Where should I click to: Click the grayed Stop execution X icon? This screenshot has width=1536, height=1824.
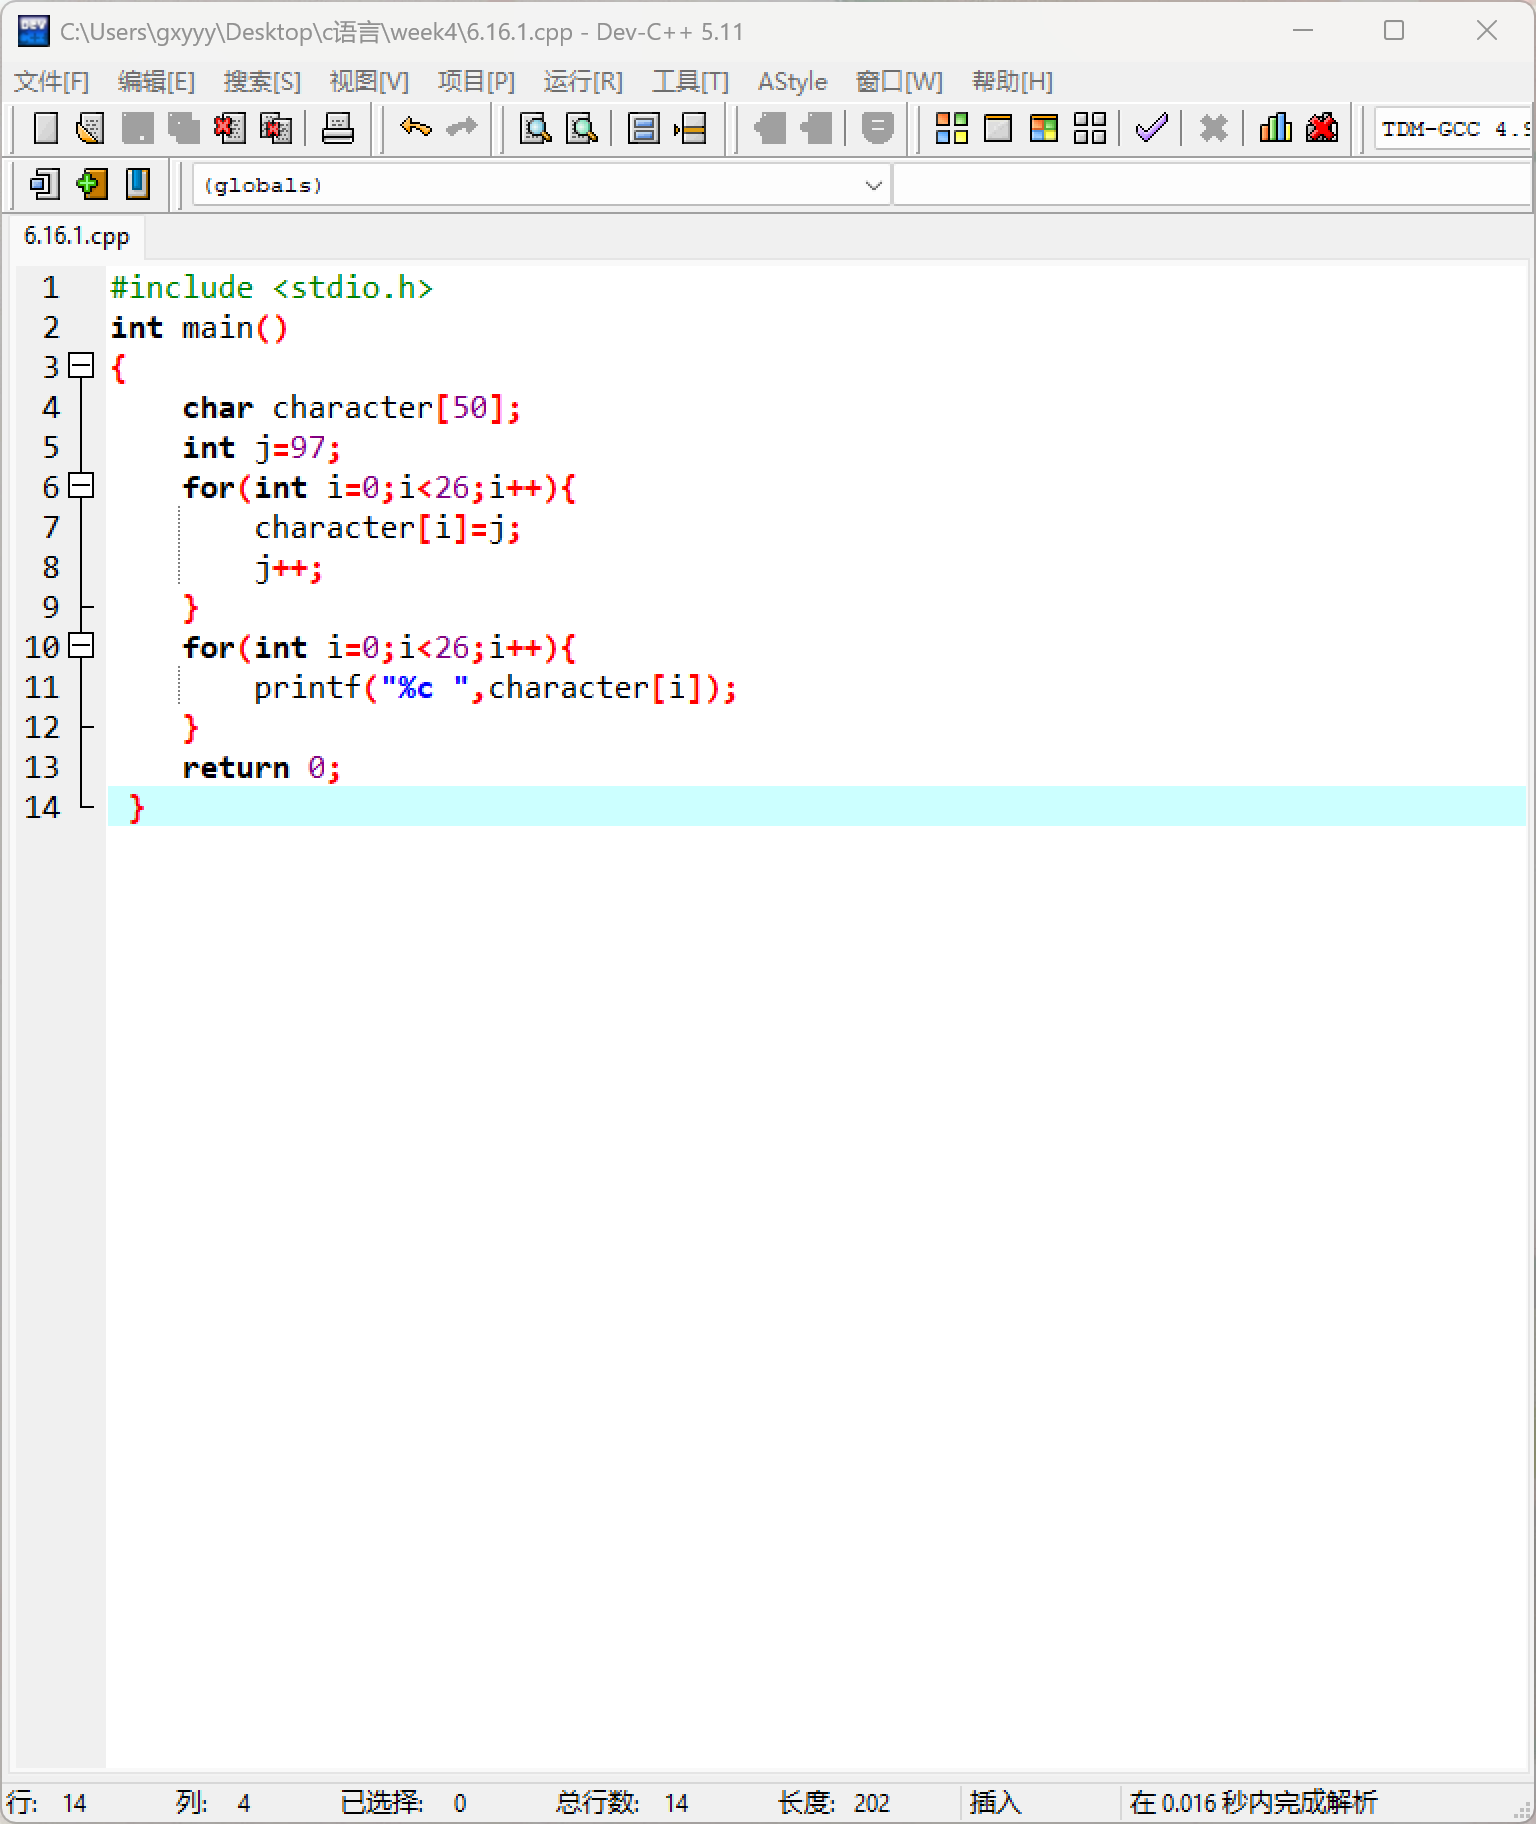(x=1213, y=128)
